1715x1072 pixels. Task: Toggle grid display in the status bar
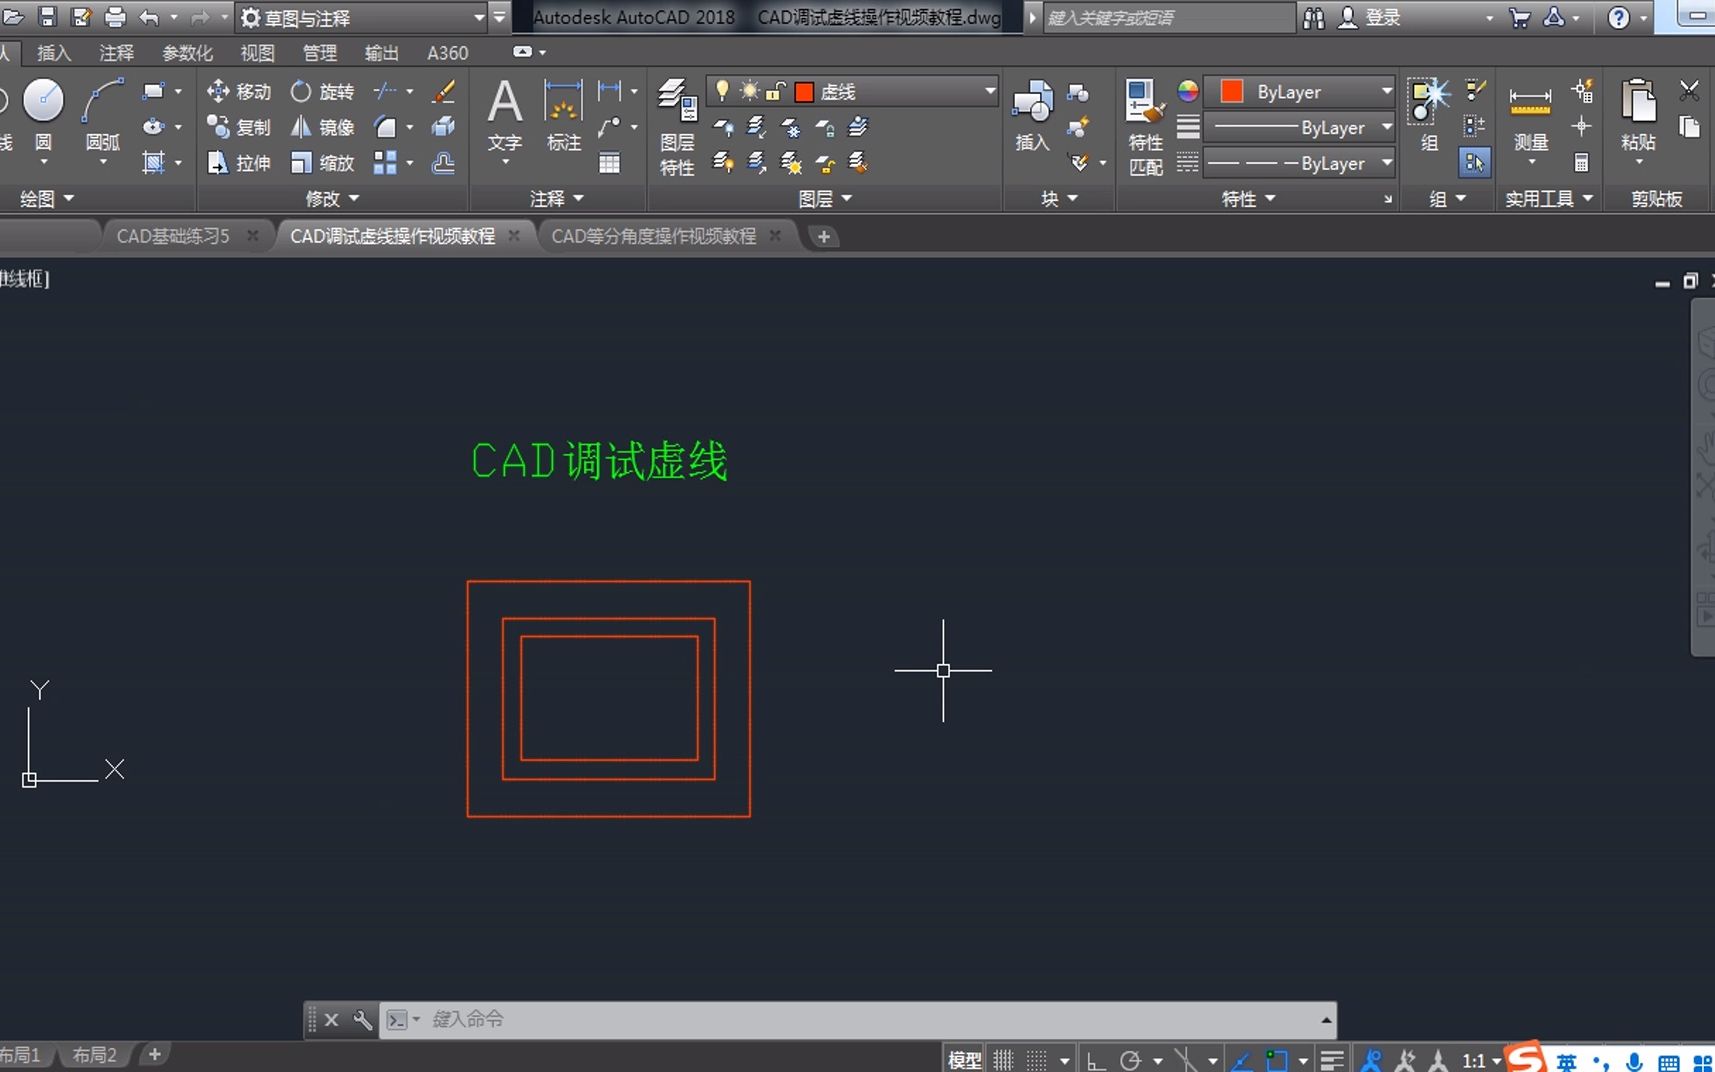pyautogui.click(x=1002, y=1057)
